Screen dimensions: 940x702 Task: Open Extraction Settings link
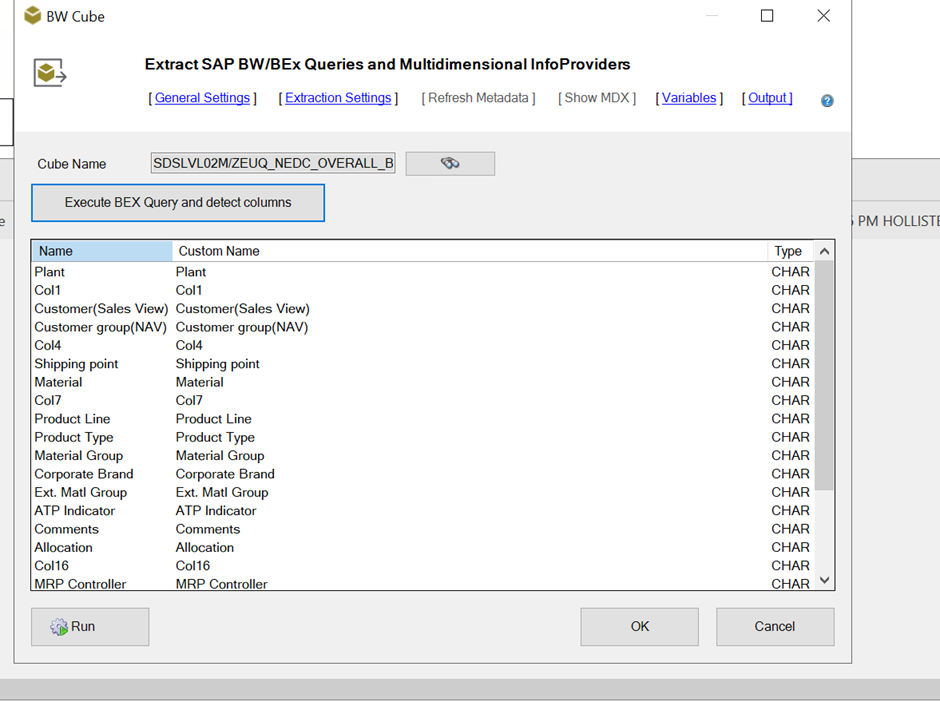click(338, 98)
